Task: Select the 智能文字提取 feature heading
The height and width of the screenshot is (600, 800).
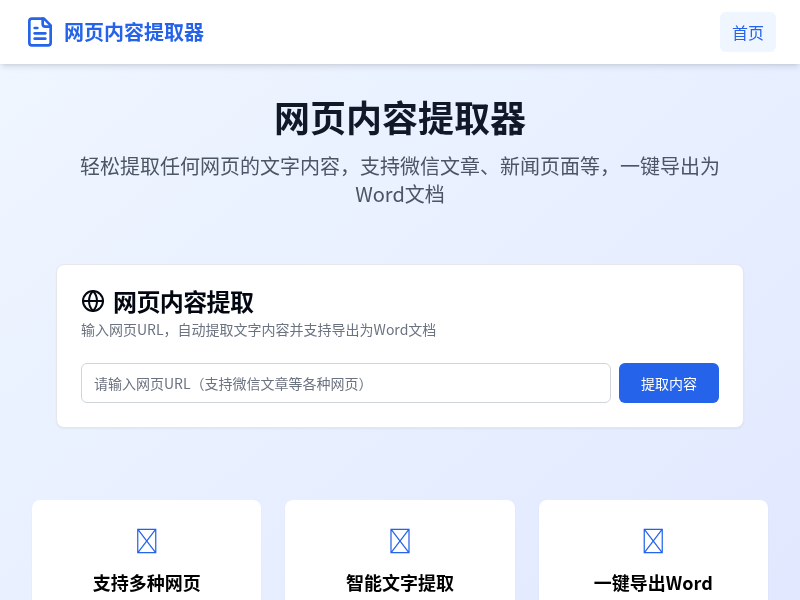Action: point(400,583)
